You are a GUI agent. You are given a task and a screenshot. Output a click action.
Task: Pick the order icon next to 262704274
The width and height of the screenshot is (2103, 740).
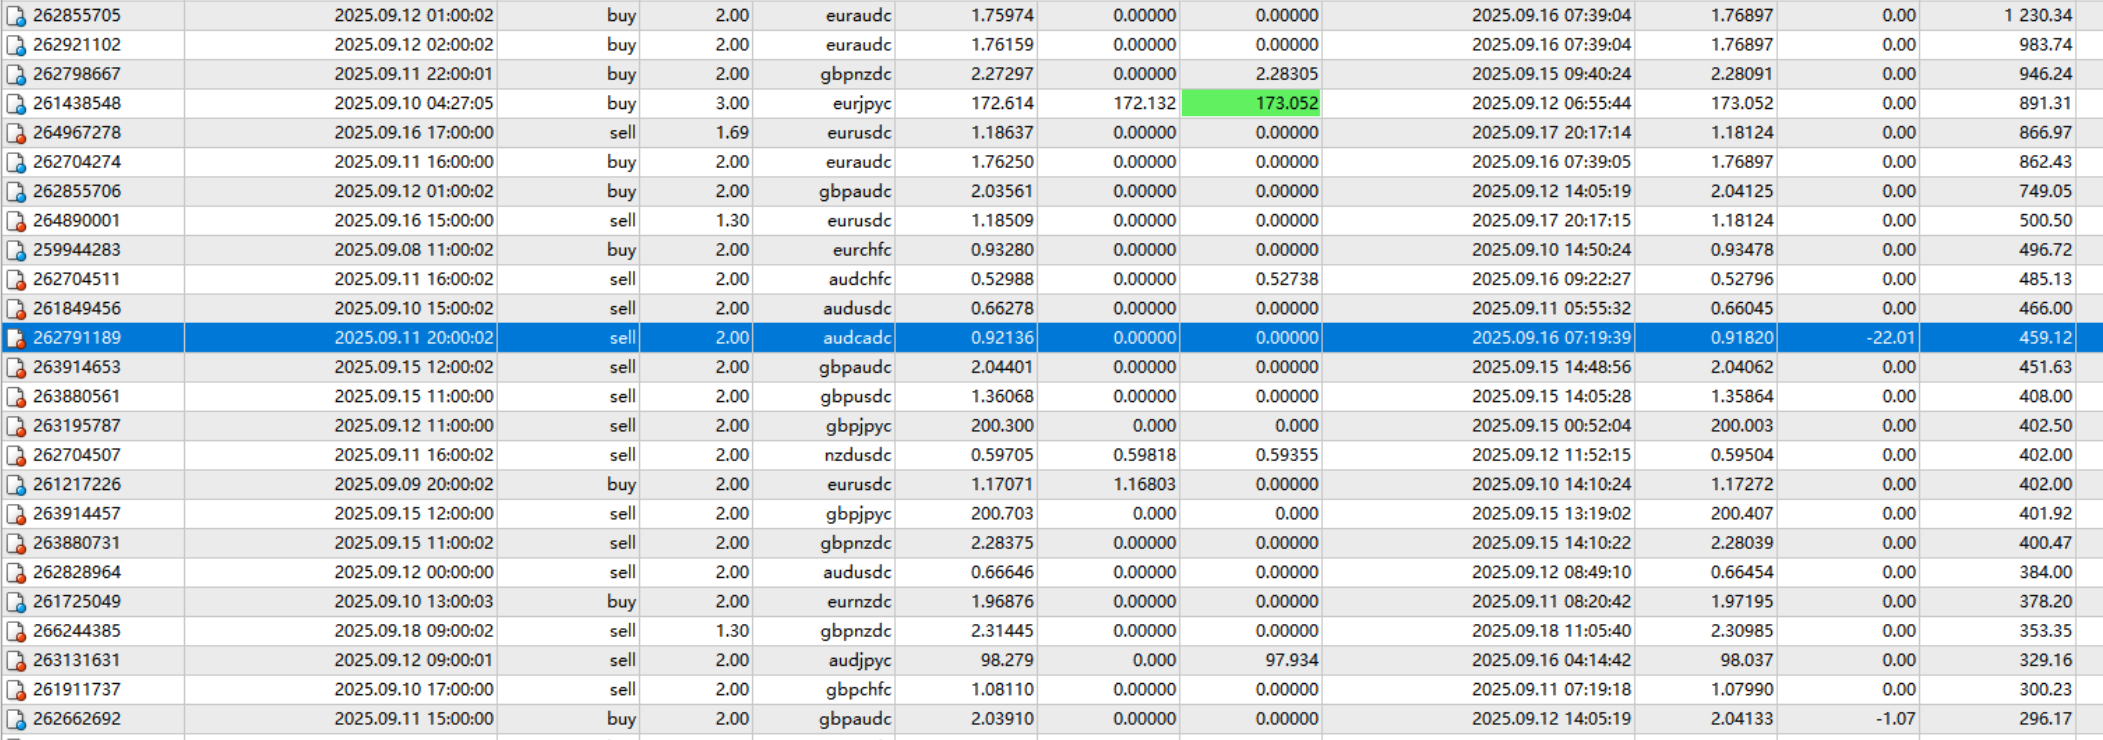pyautogui.click(x=16, y=163)
